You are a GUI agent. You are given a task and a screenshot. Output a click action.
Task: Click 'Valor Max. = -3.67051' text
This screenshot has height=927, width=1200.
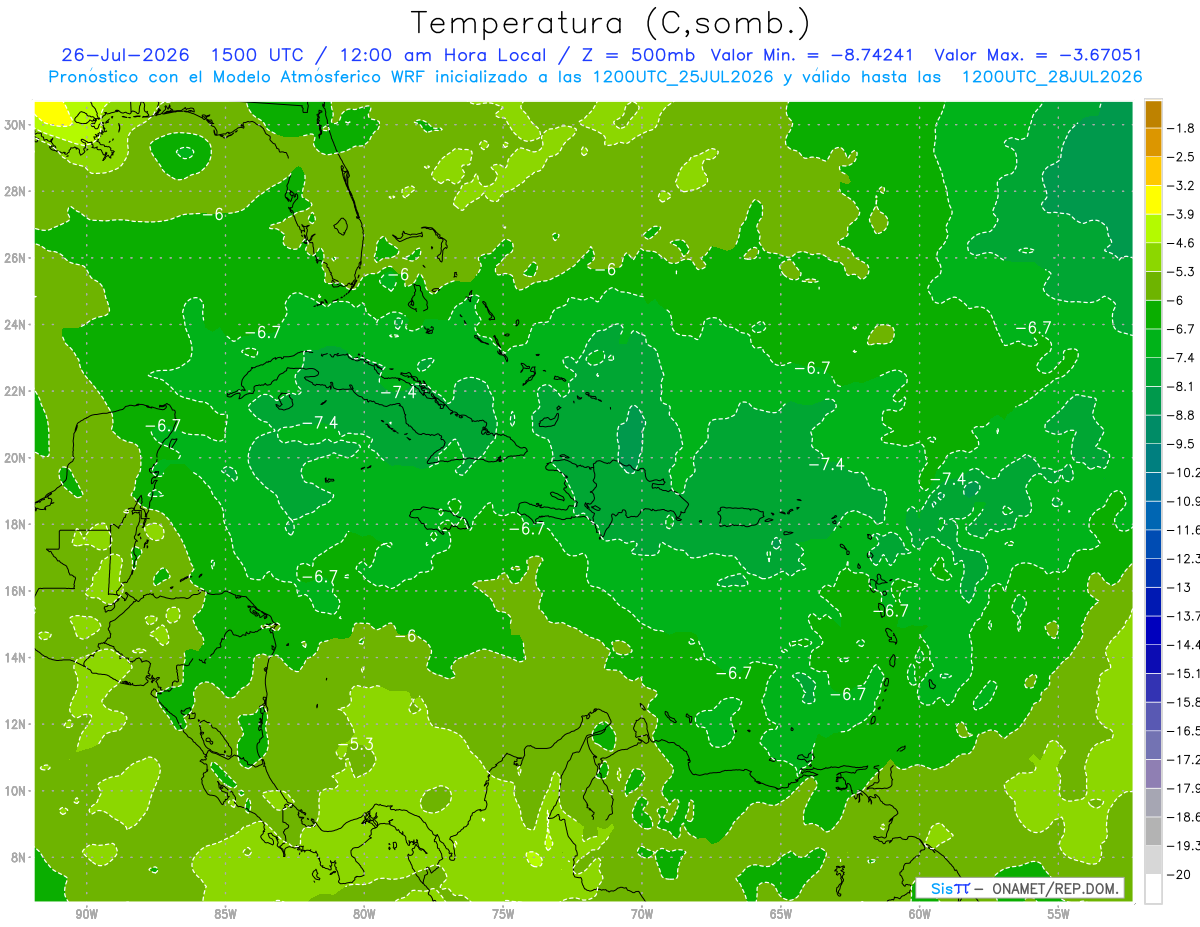[x=1037, y=55]
